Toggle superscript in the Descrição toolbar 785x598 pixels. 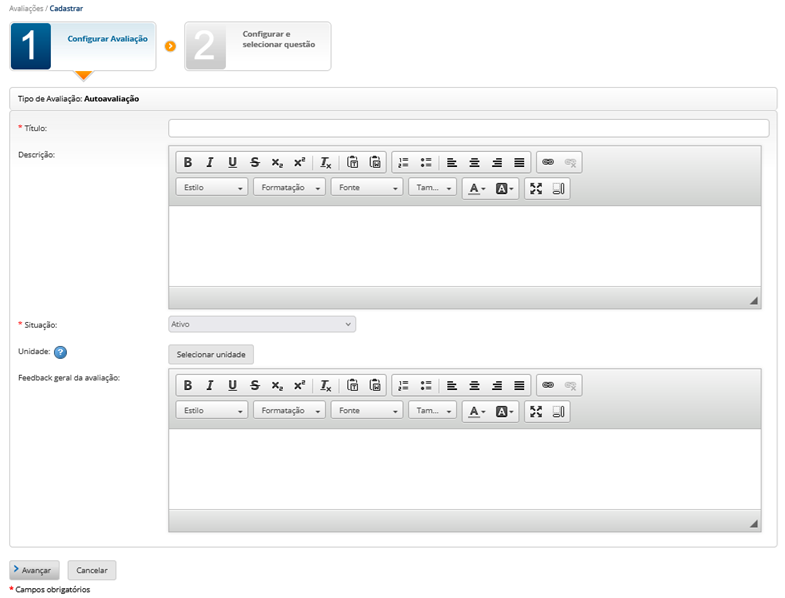(x=299, y=162)
